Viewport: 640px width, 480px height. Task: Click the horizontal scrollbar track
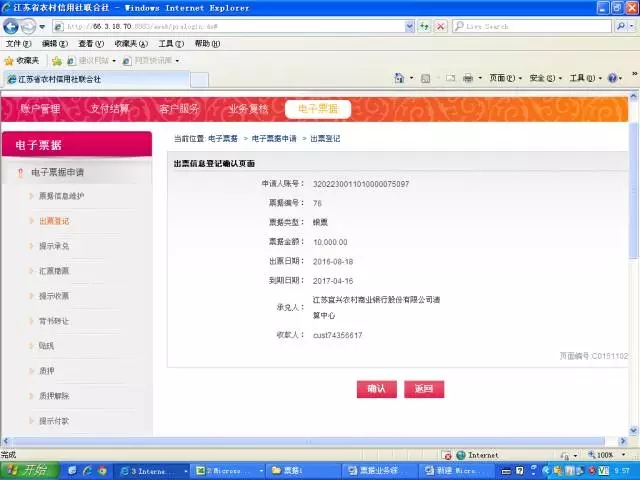[309, 441]
